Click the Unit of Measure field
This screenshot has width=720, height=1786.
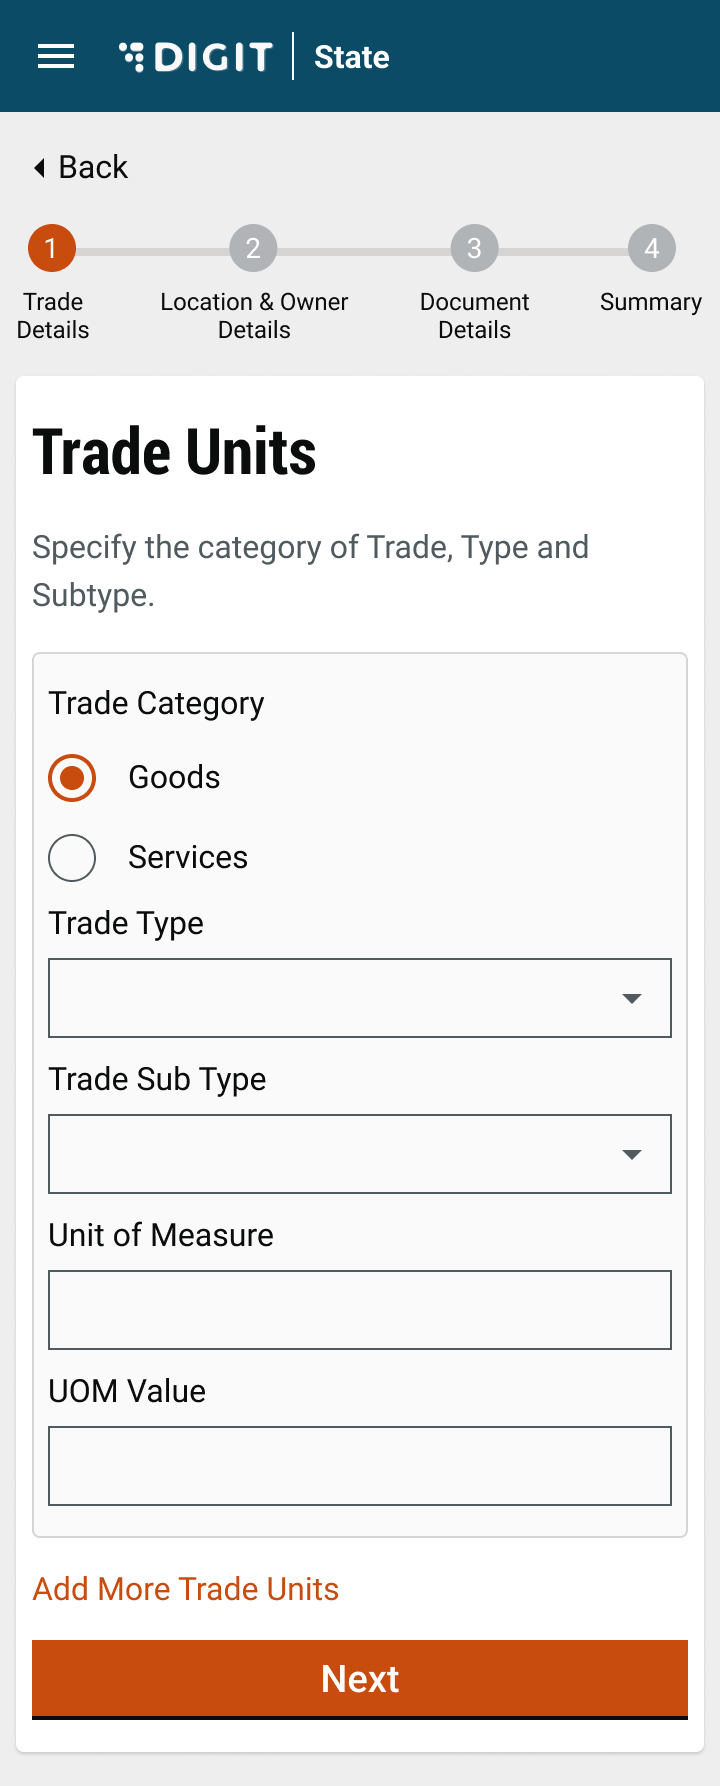point(360,1310)
